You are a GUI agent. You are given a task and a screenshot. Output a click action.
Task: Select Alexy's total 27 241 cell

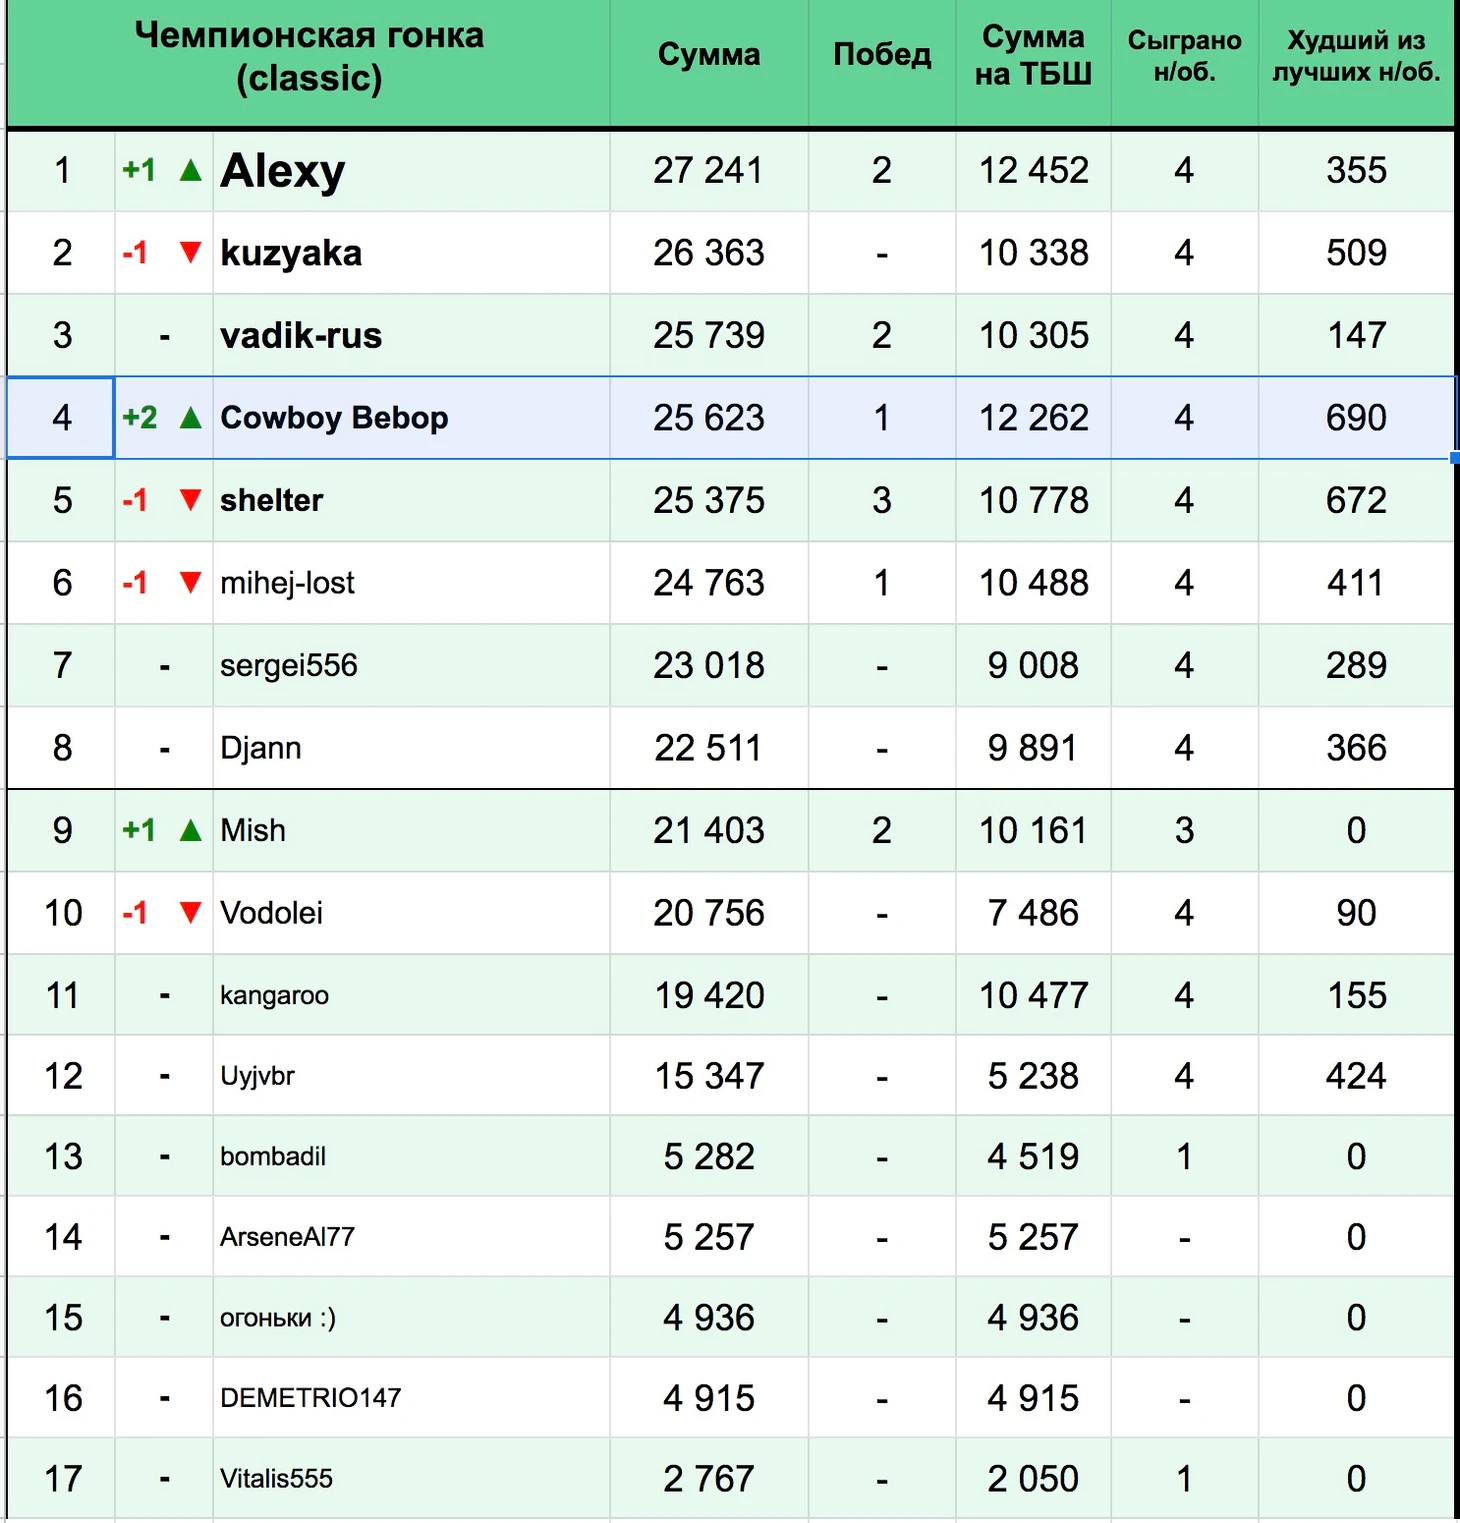[708, 171]
